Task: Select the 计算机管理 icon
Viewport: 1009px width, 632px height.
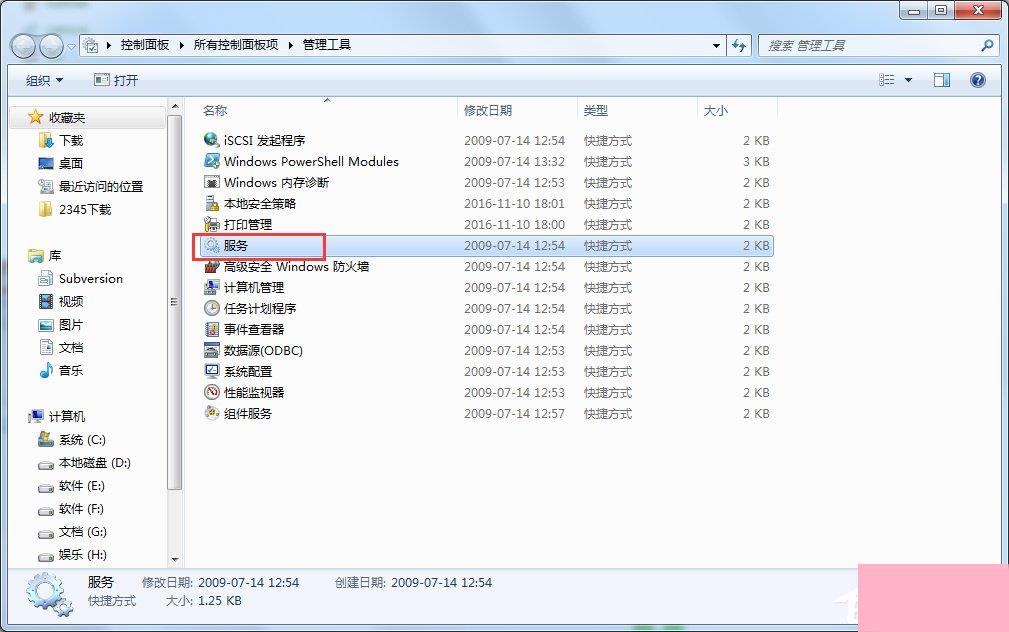Action: click(212, 287)
